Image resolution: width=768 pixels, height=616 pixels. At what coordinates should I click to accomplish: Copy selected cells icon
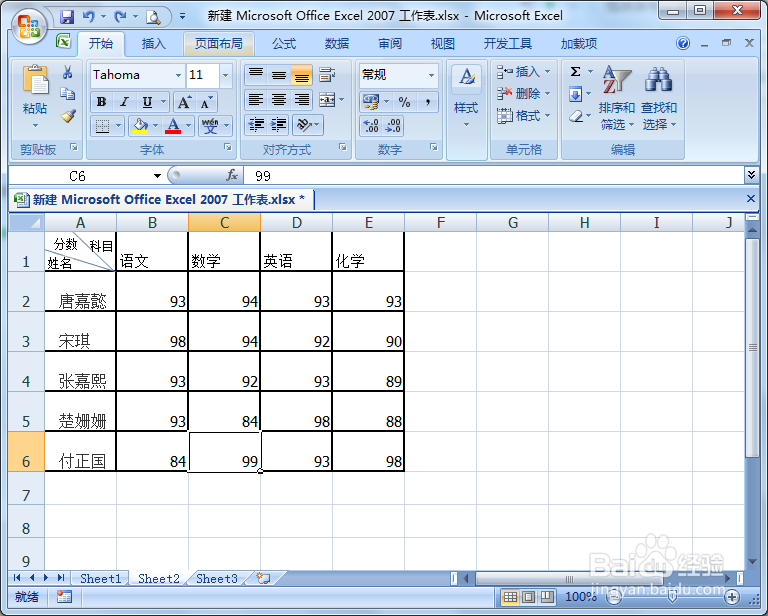tap(68, 94)
